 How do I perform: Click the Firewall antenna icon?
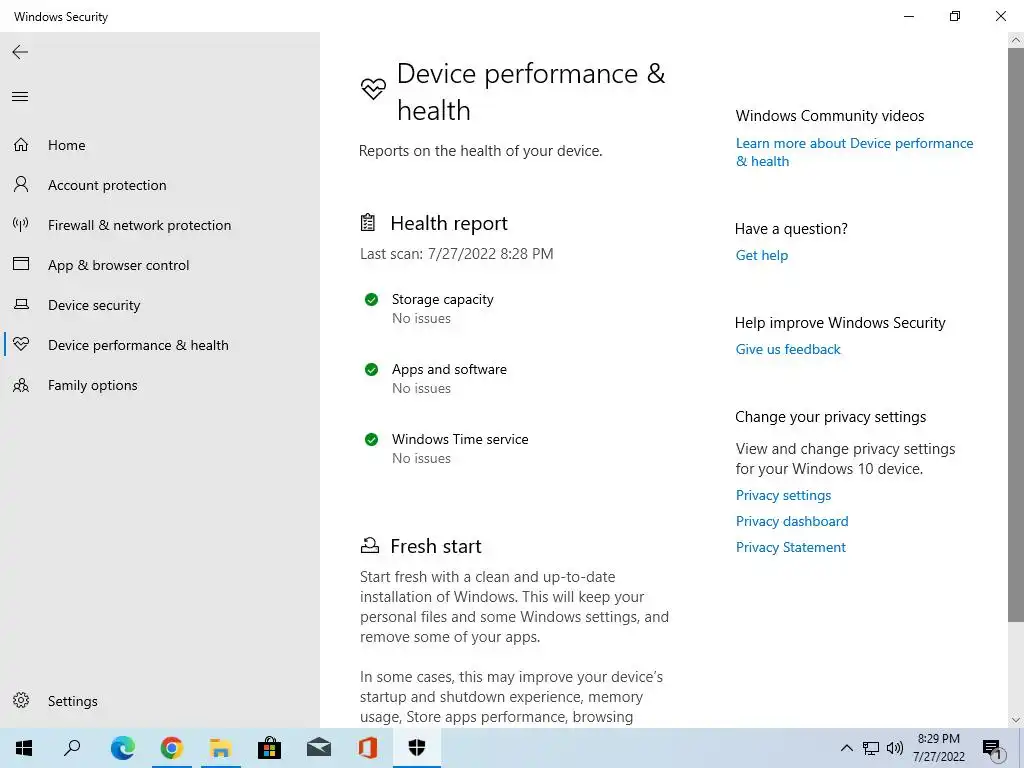click(21, 225)
